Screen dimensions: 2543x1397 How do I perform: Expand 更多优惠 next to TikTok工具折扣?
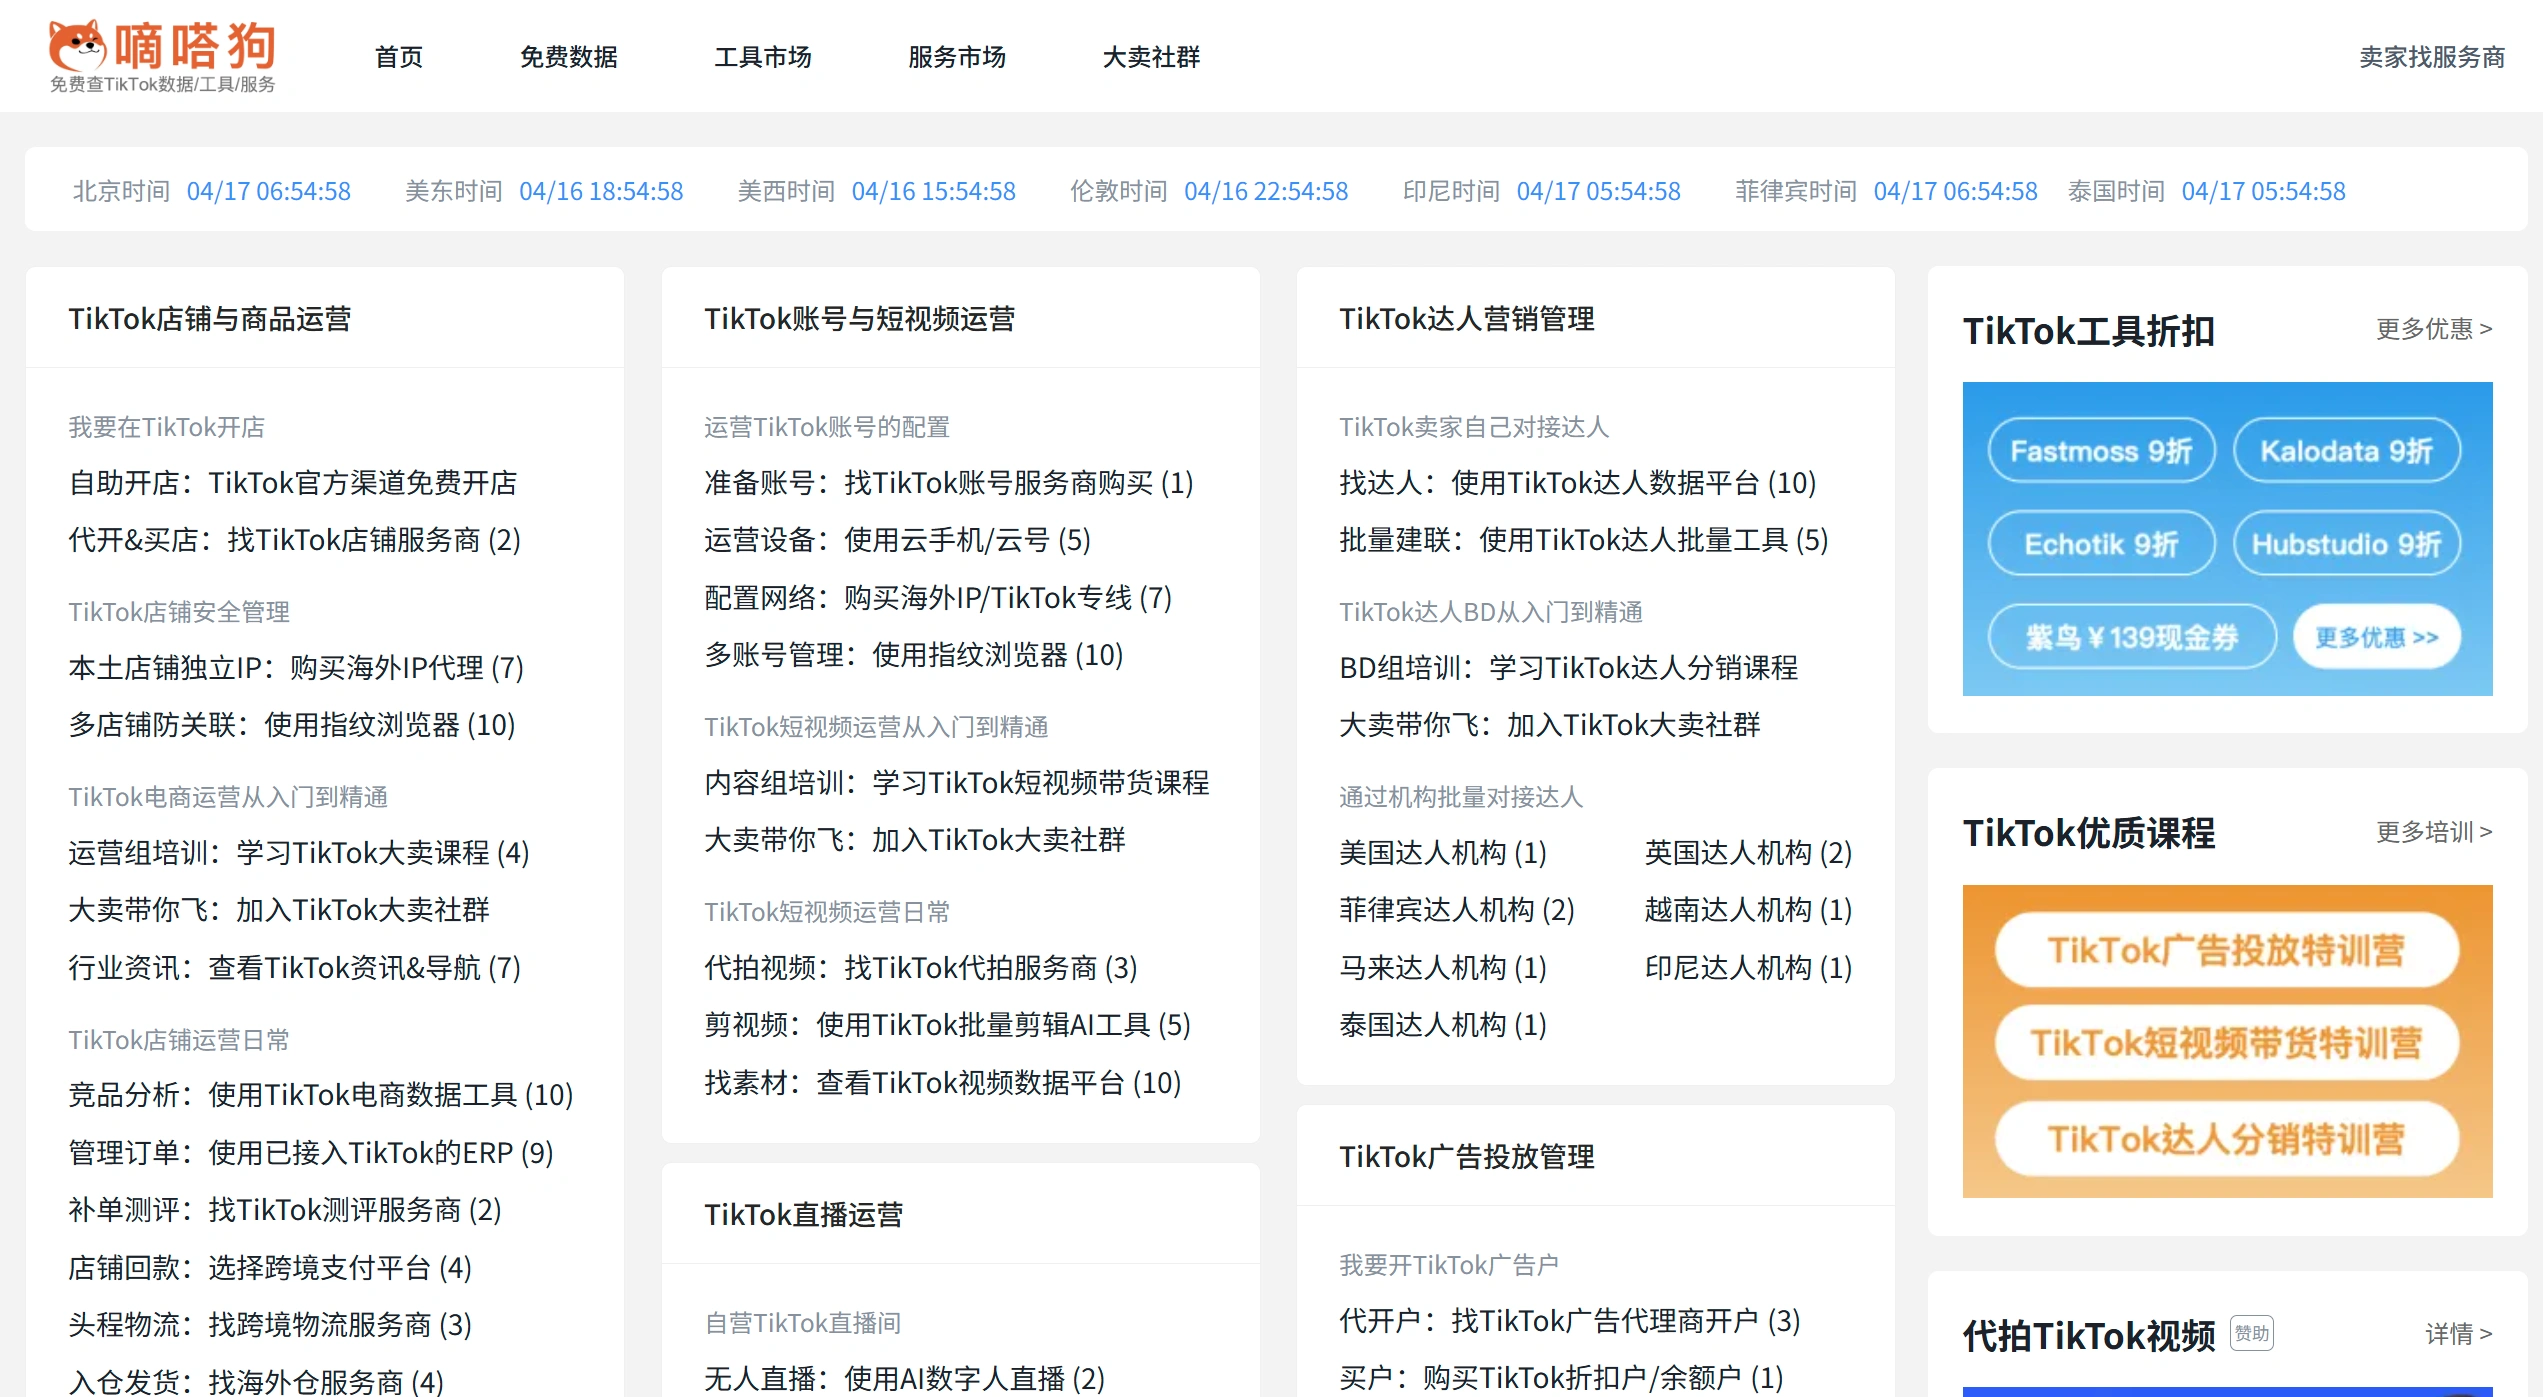[x=2431, y=330]
